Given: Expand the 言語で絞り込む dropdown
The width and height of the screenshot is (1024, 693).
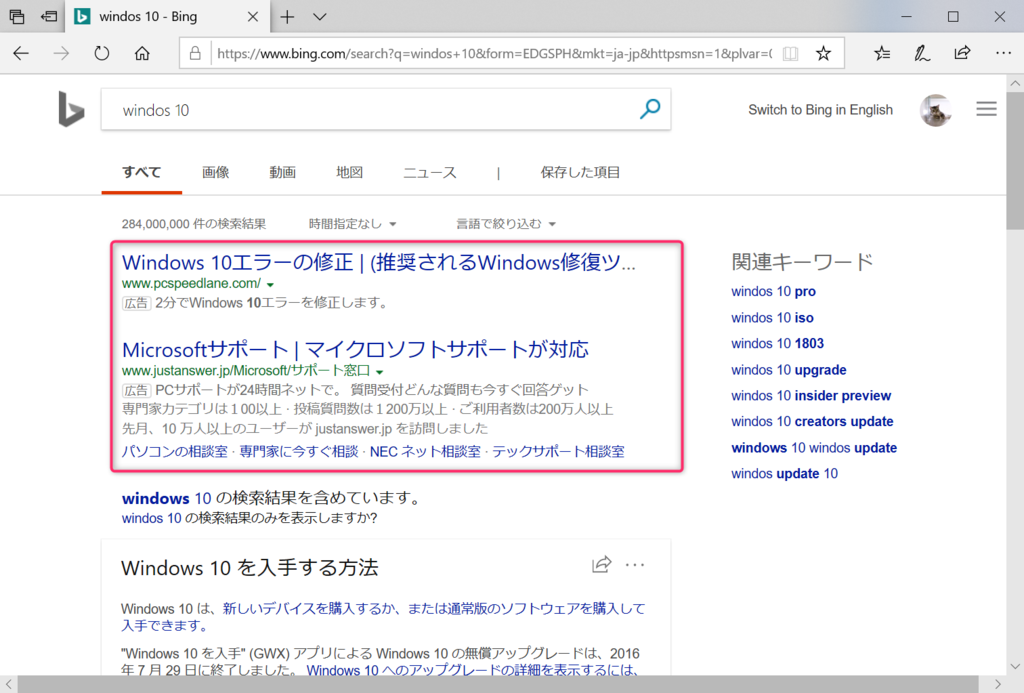Looking at the screenshot, I should pos(505,224).
